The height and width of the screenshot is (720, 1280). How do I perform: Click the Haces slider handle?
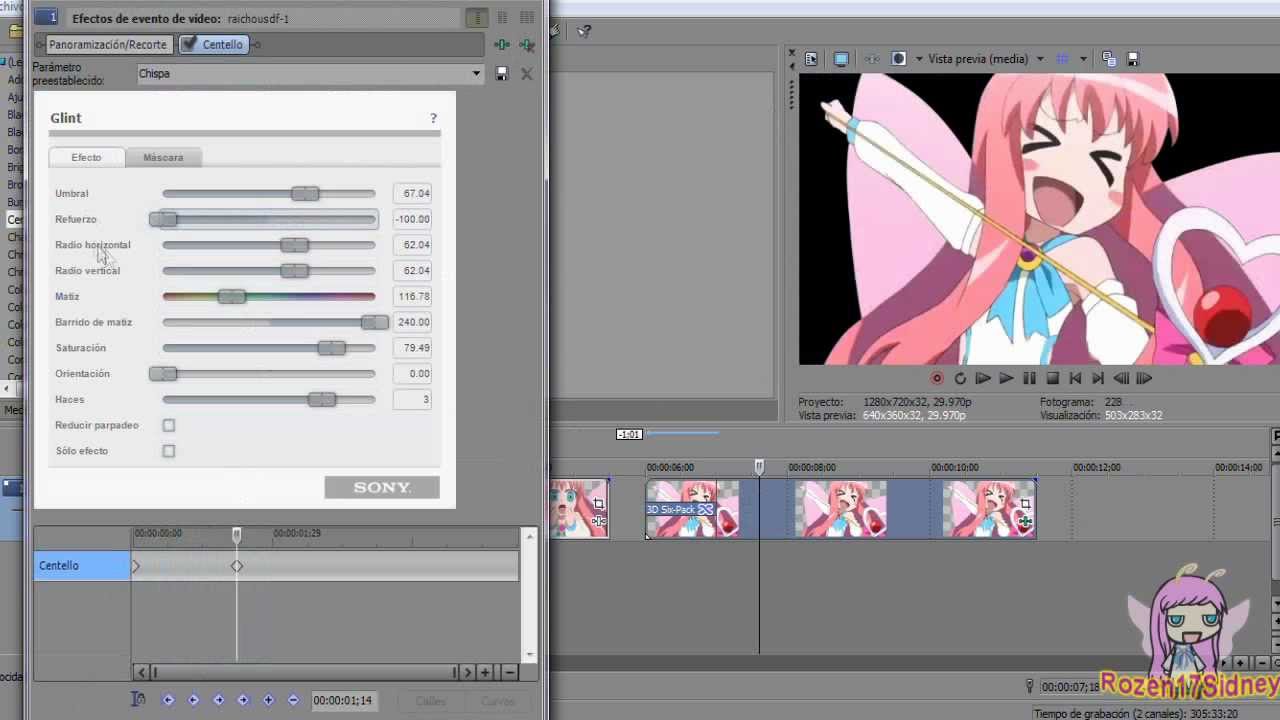[322, 400]
